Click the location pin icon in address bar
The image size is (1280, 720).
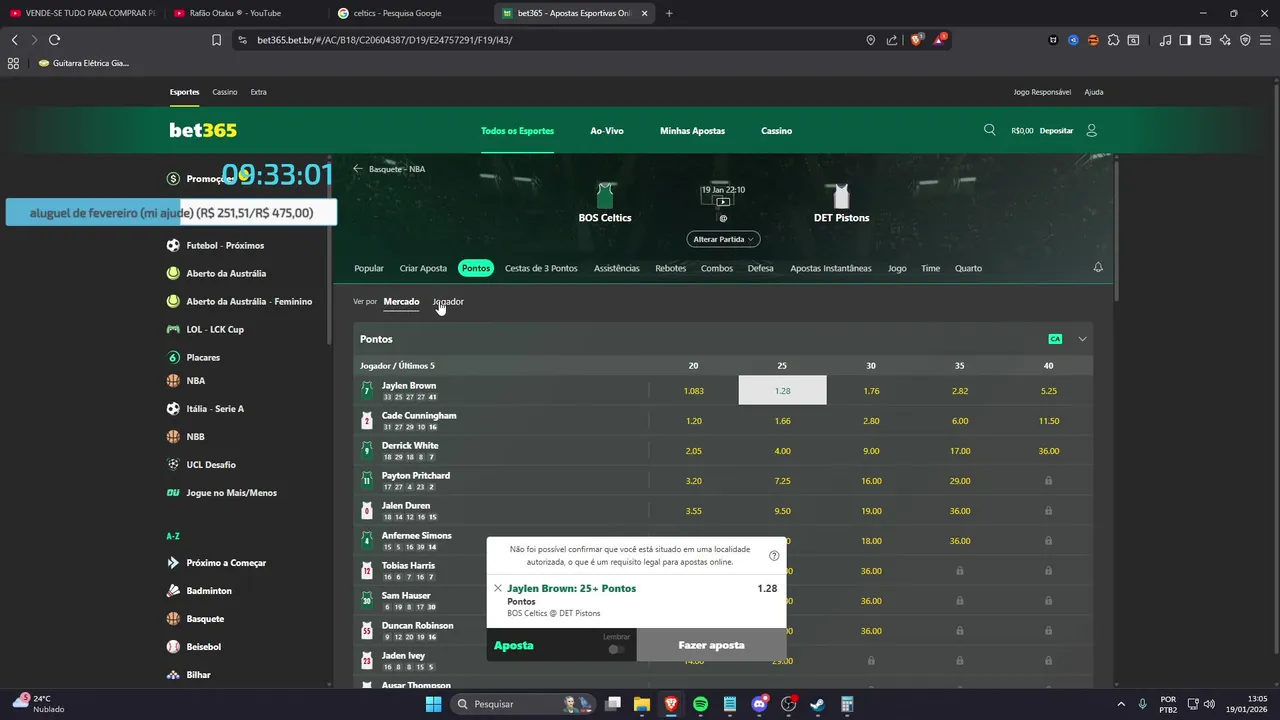(870, 40)
